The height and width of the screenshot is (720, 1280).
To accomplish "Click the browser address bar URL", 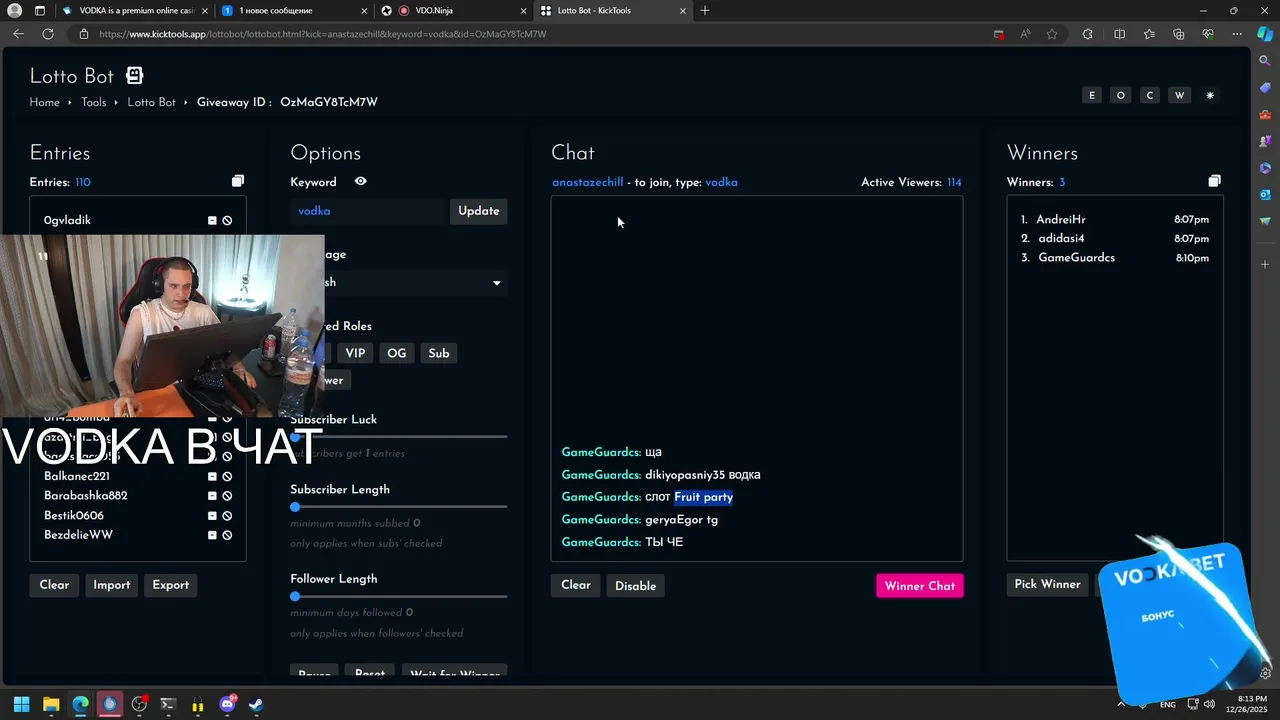I will (322, 34).
